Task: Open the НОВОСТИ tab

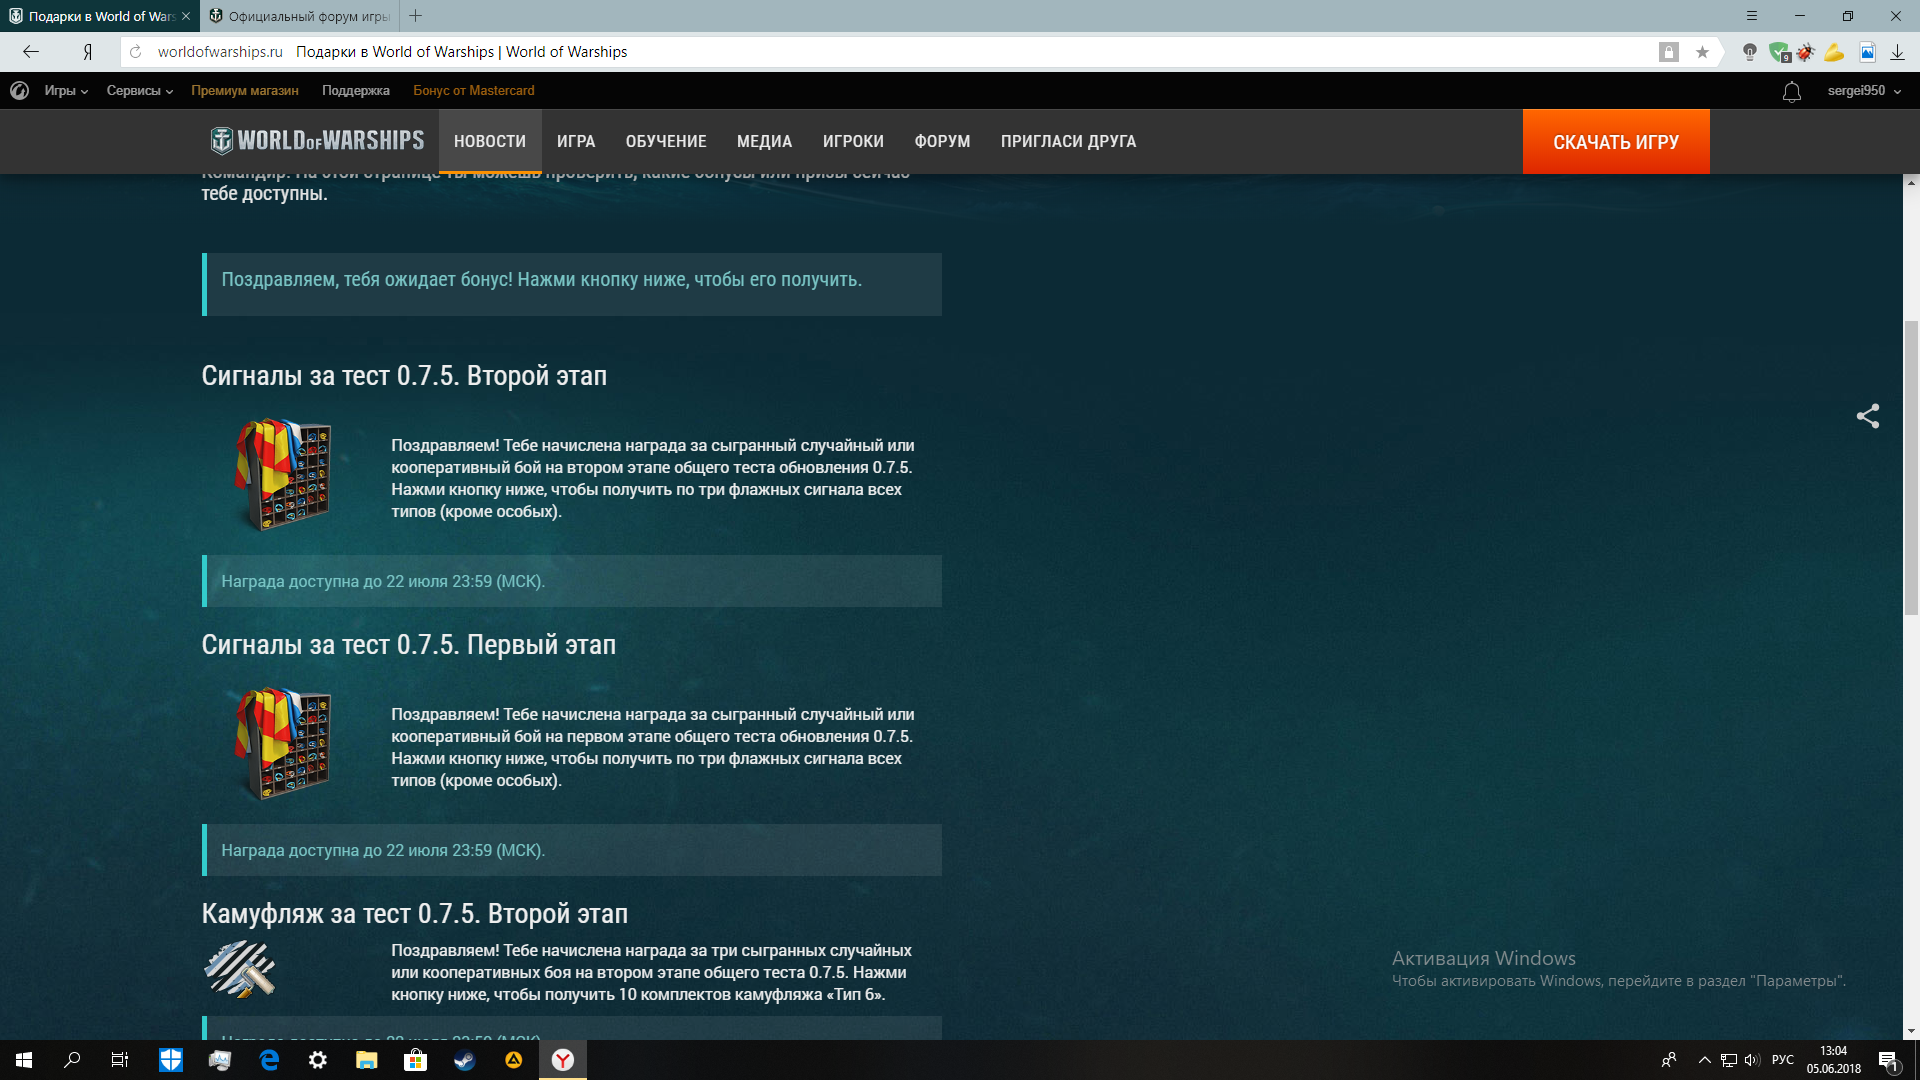Action: (490, 141)
